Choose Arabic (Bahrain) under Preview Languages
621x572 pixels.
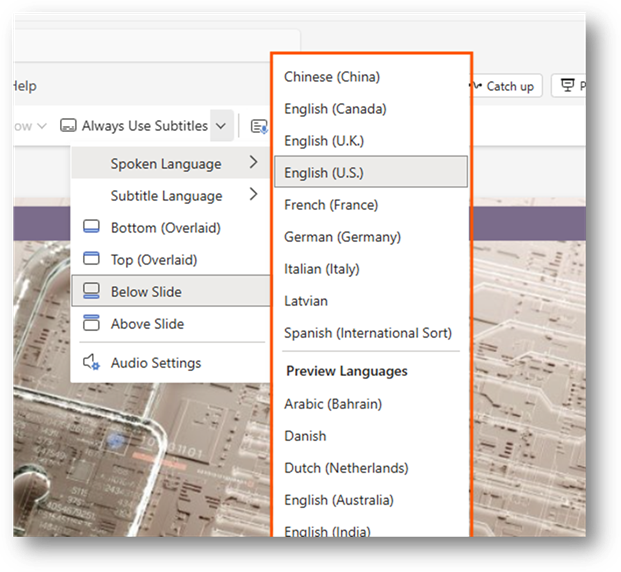(332, 404)
